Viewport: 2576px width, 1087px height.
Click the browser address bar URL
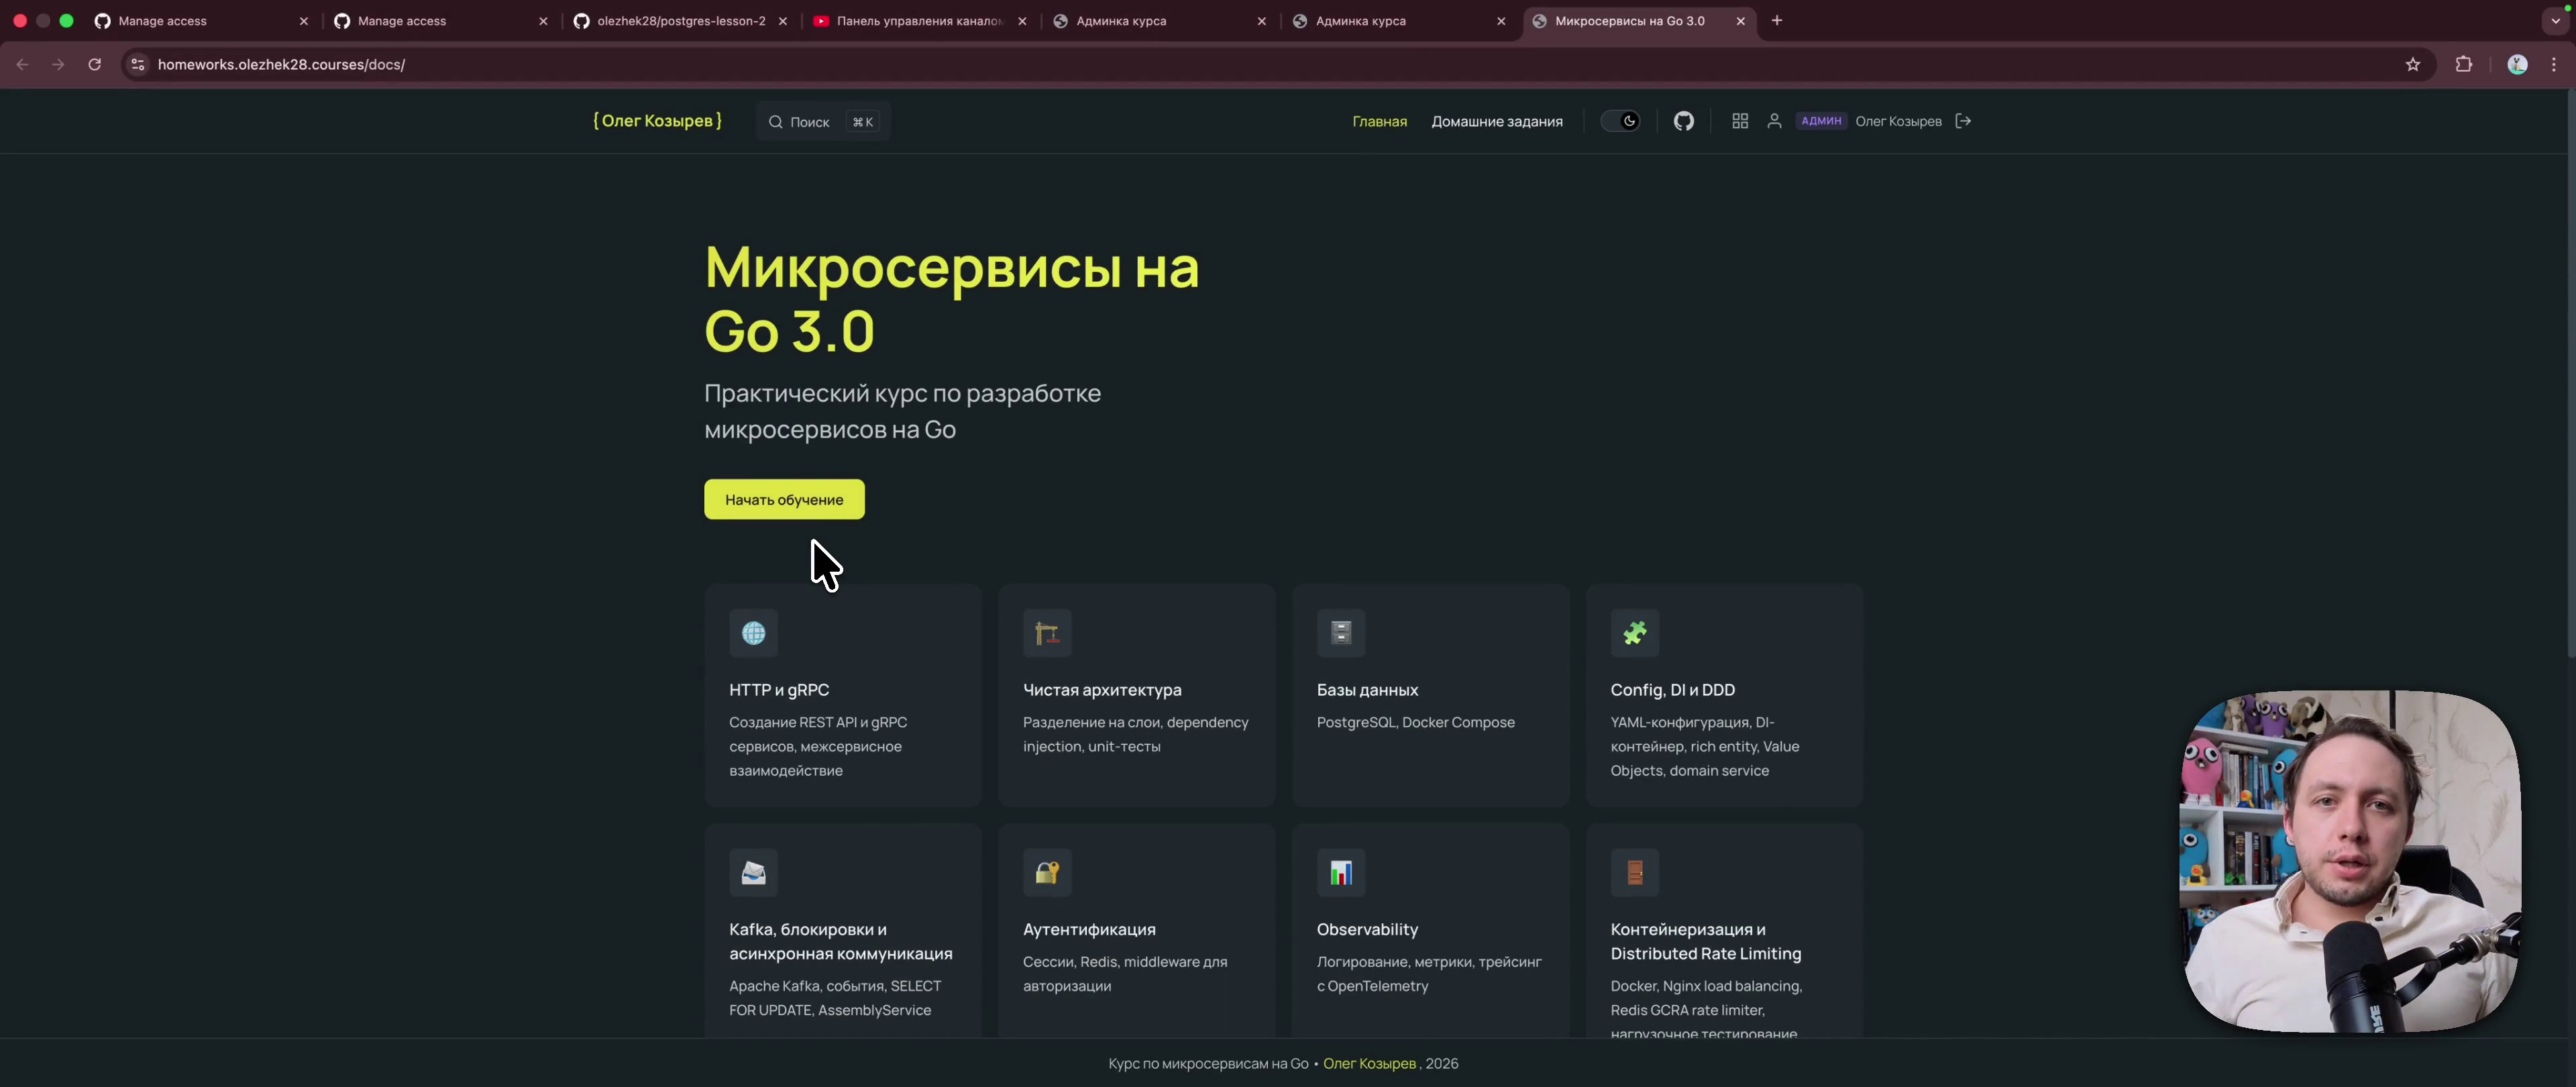[x=281, y=65]
